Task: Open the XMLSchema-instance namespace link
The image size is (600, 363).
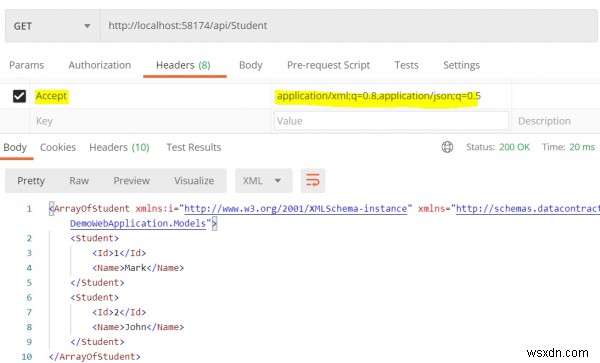Action: pyautogui.click(x=295, y=209)
